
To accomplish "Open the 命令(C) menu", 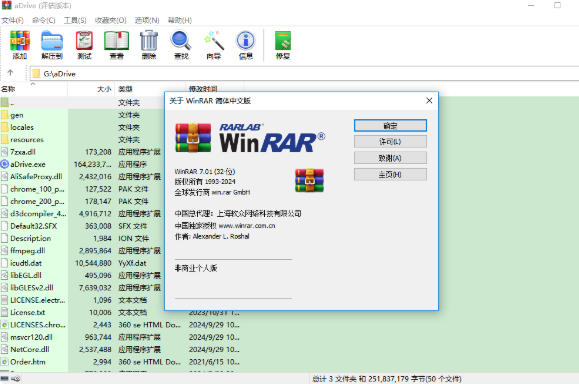I will pos(44,20).
